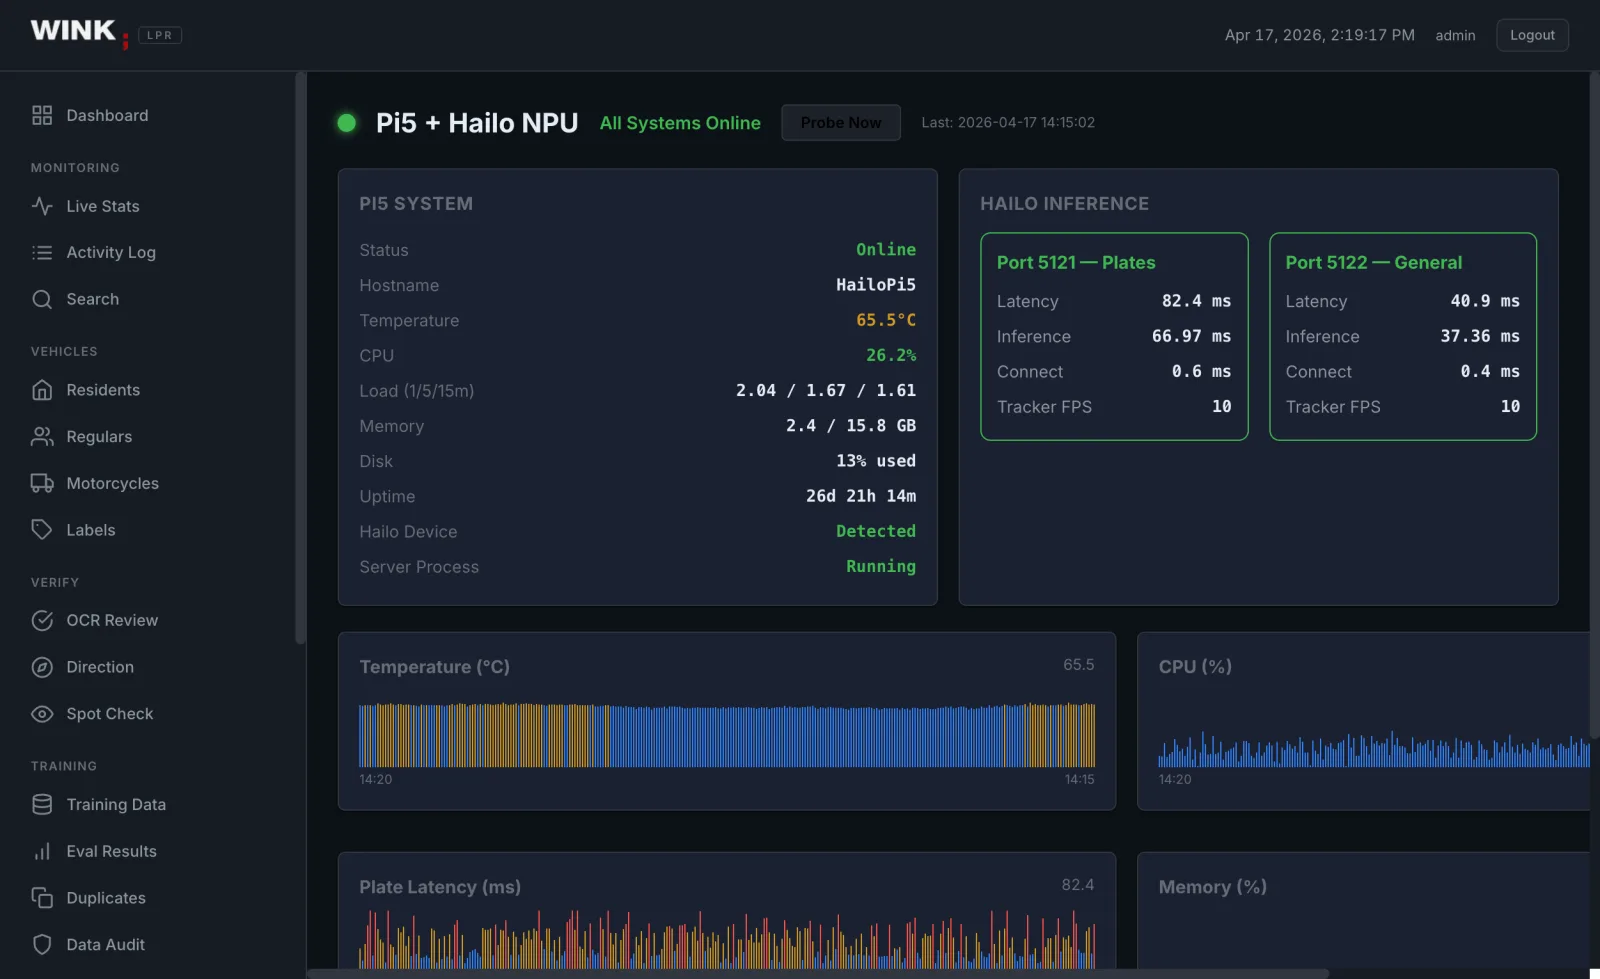Click the Probe Now button
This screenshot has width=1600, height=979.
(x=841, y=123)
